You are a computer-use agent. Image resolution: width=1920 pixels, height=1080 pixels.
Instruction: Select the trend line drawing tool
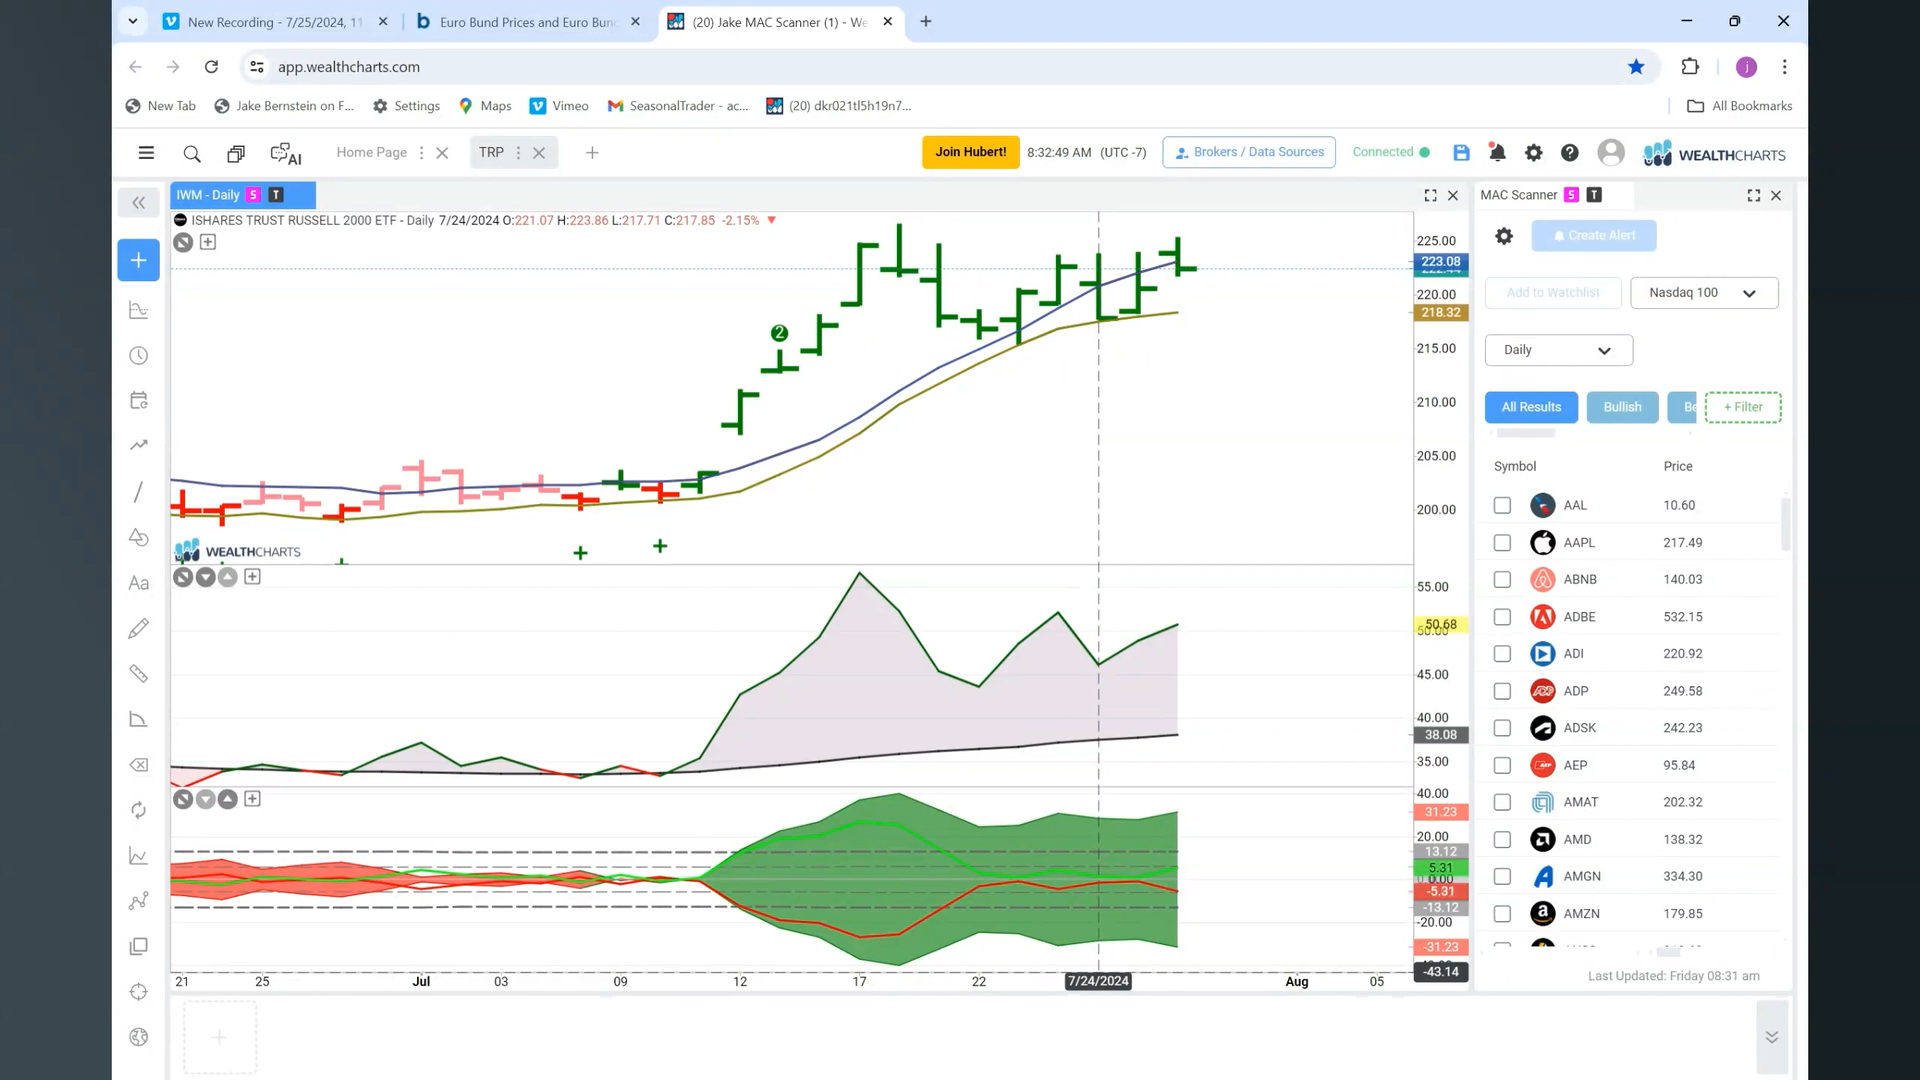pos(139,492)
